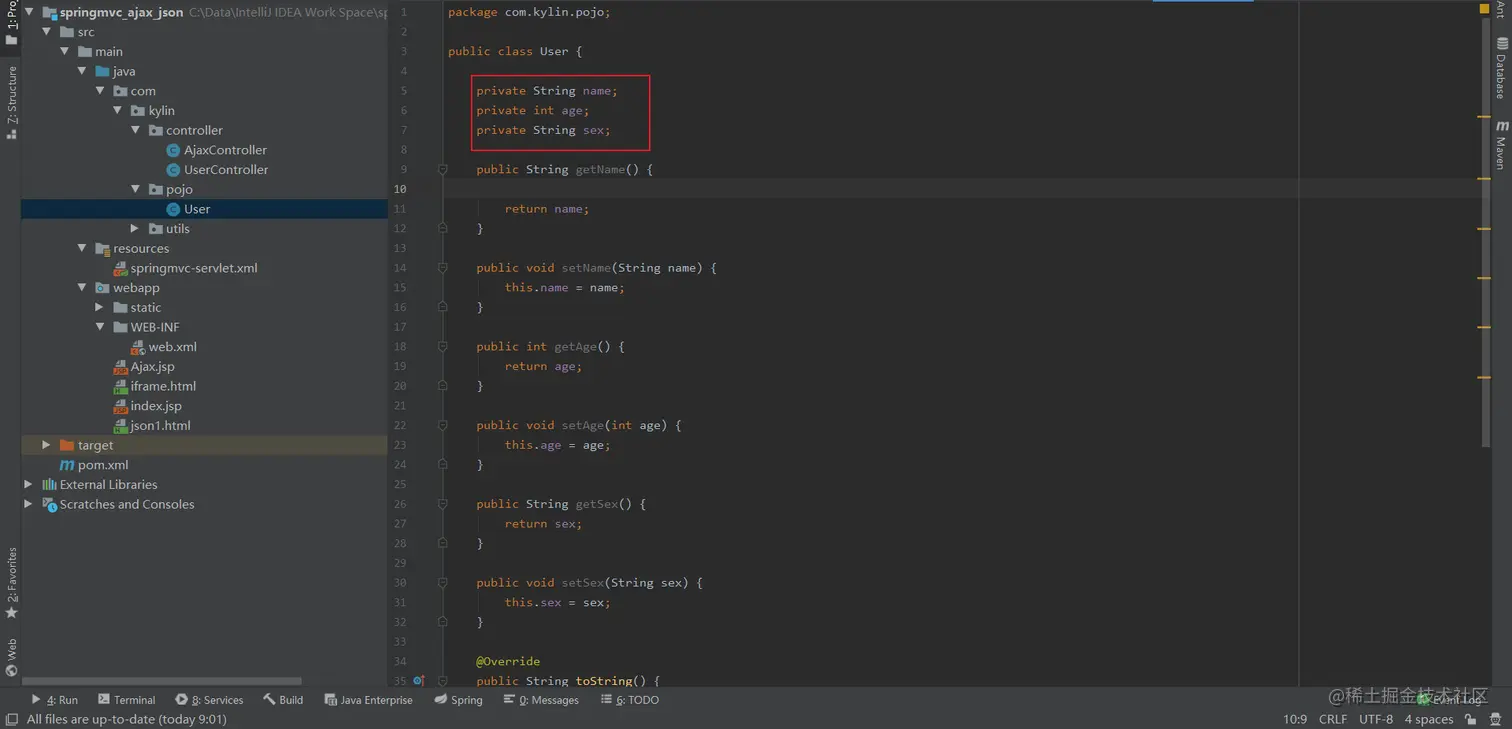The image size is (1512, 729).
Task: Expand the static folder
Action: pos(100,307)
